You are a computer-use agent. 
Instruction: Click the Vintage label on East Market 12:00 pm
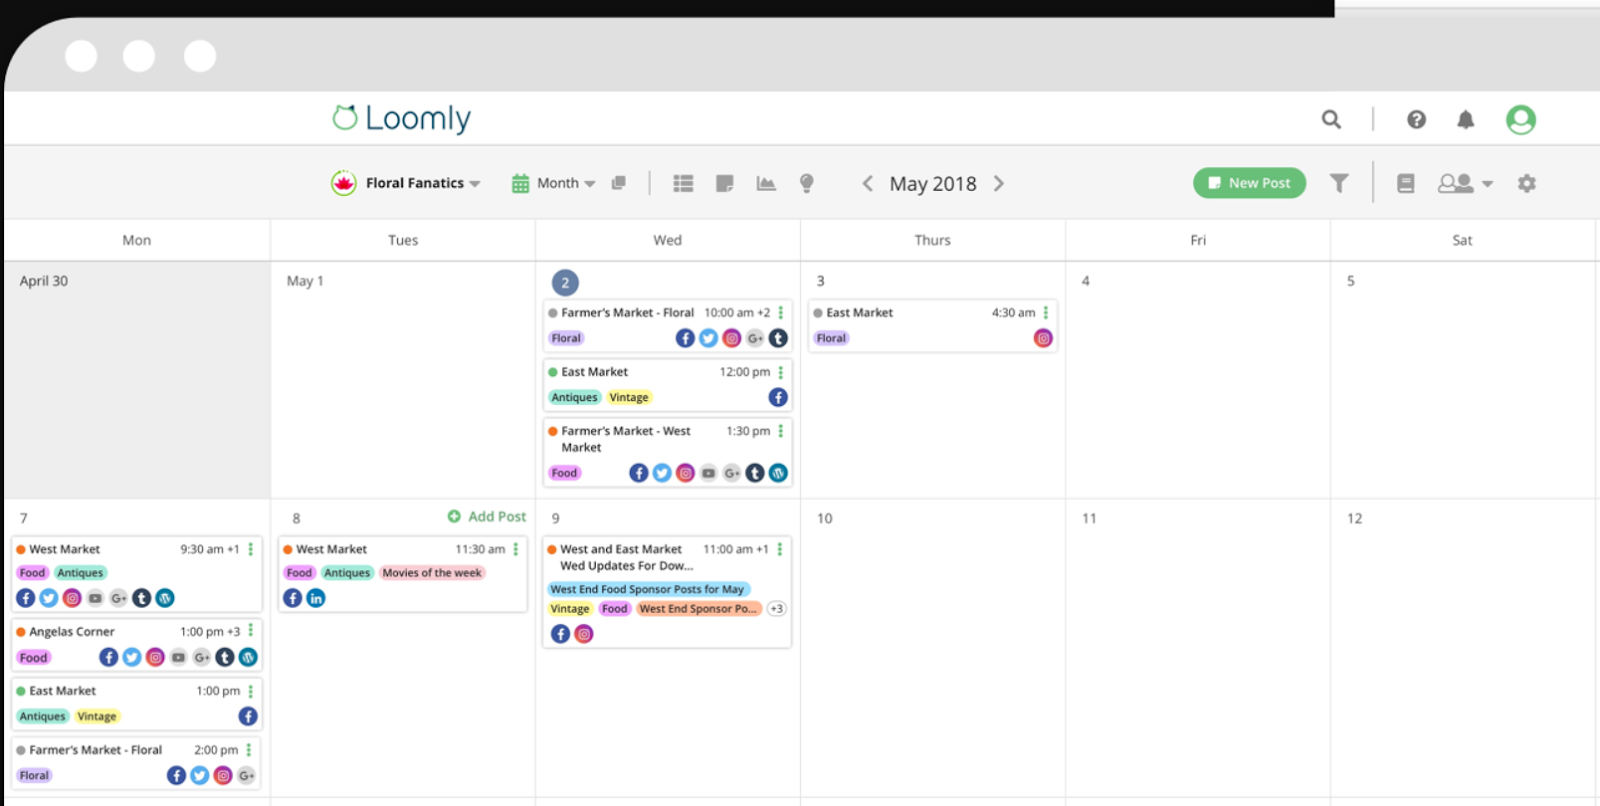click(629, 397)
